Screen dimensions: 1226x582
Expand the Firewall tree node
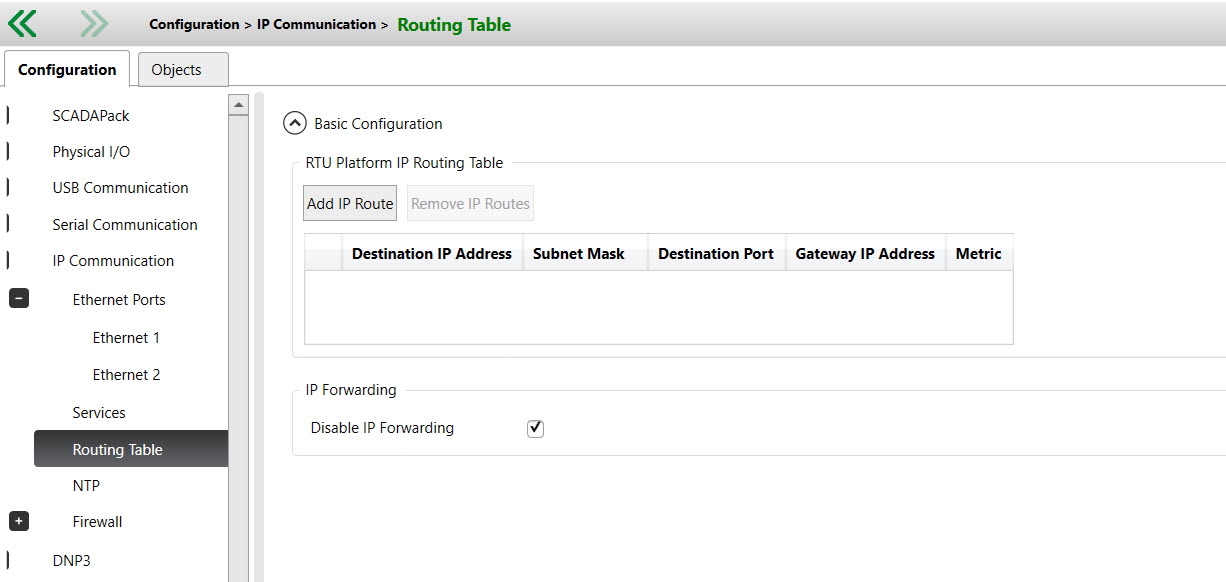[19, 521]
